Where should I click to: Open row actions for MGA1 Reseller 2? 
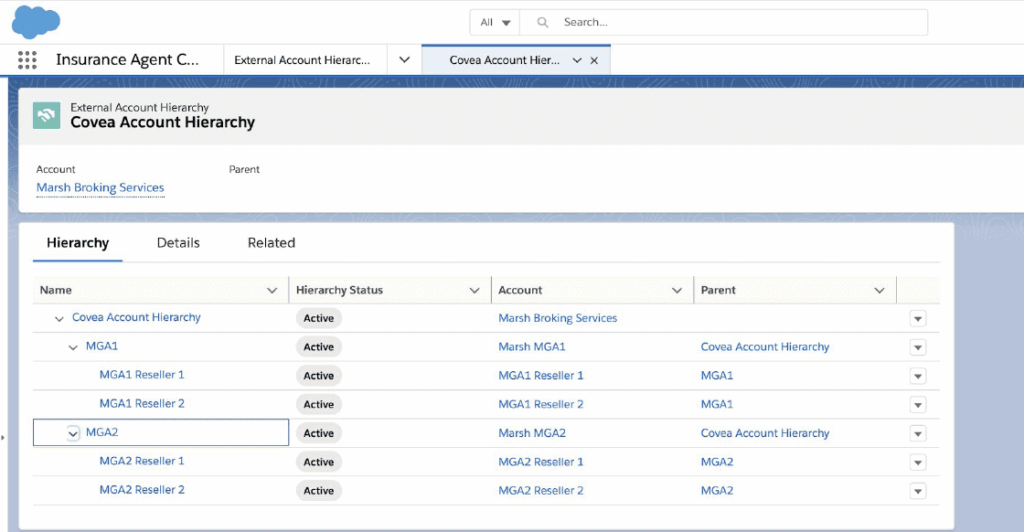click(918, 405)
